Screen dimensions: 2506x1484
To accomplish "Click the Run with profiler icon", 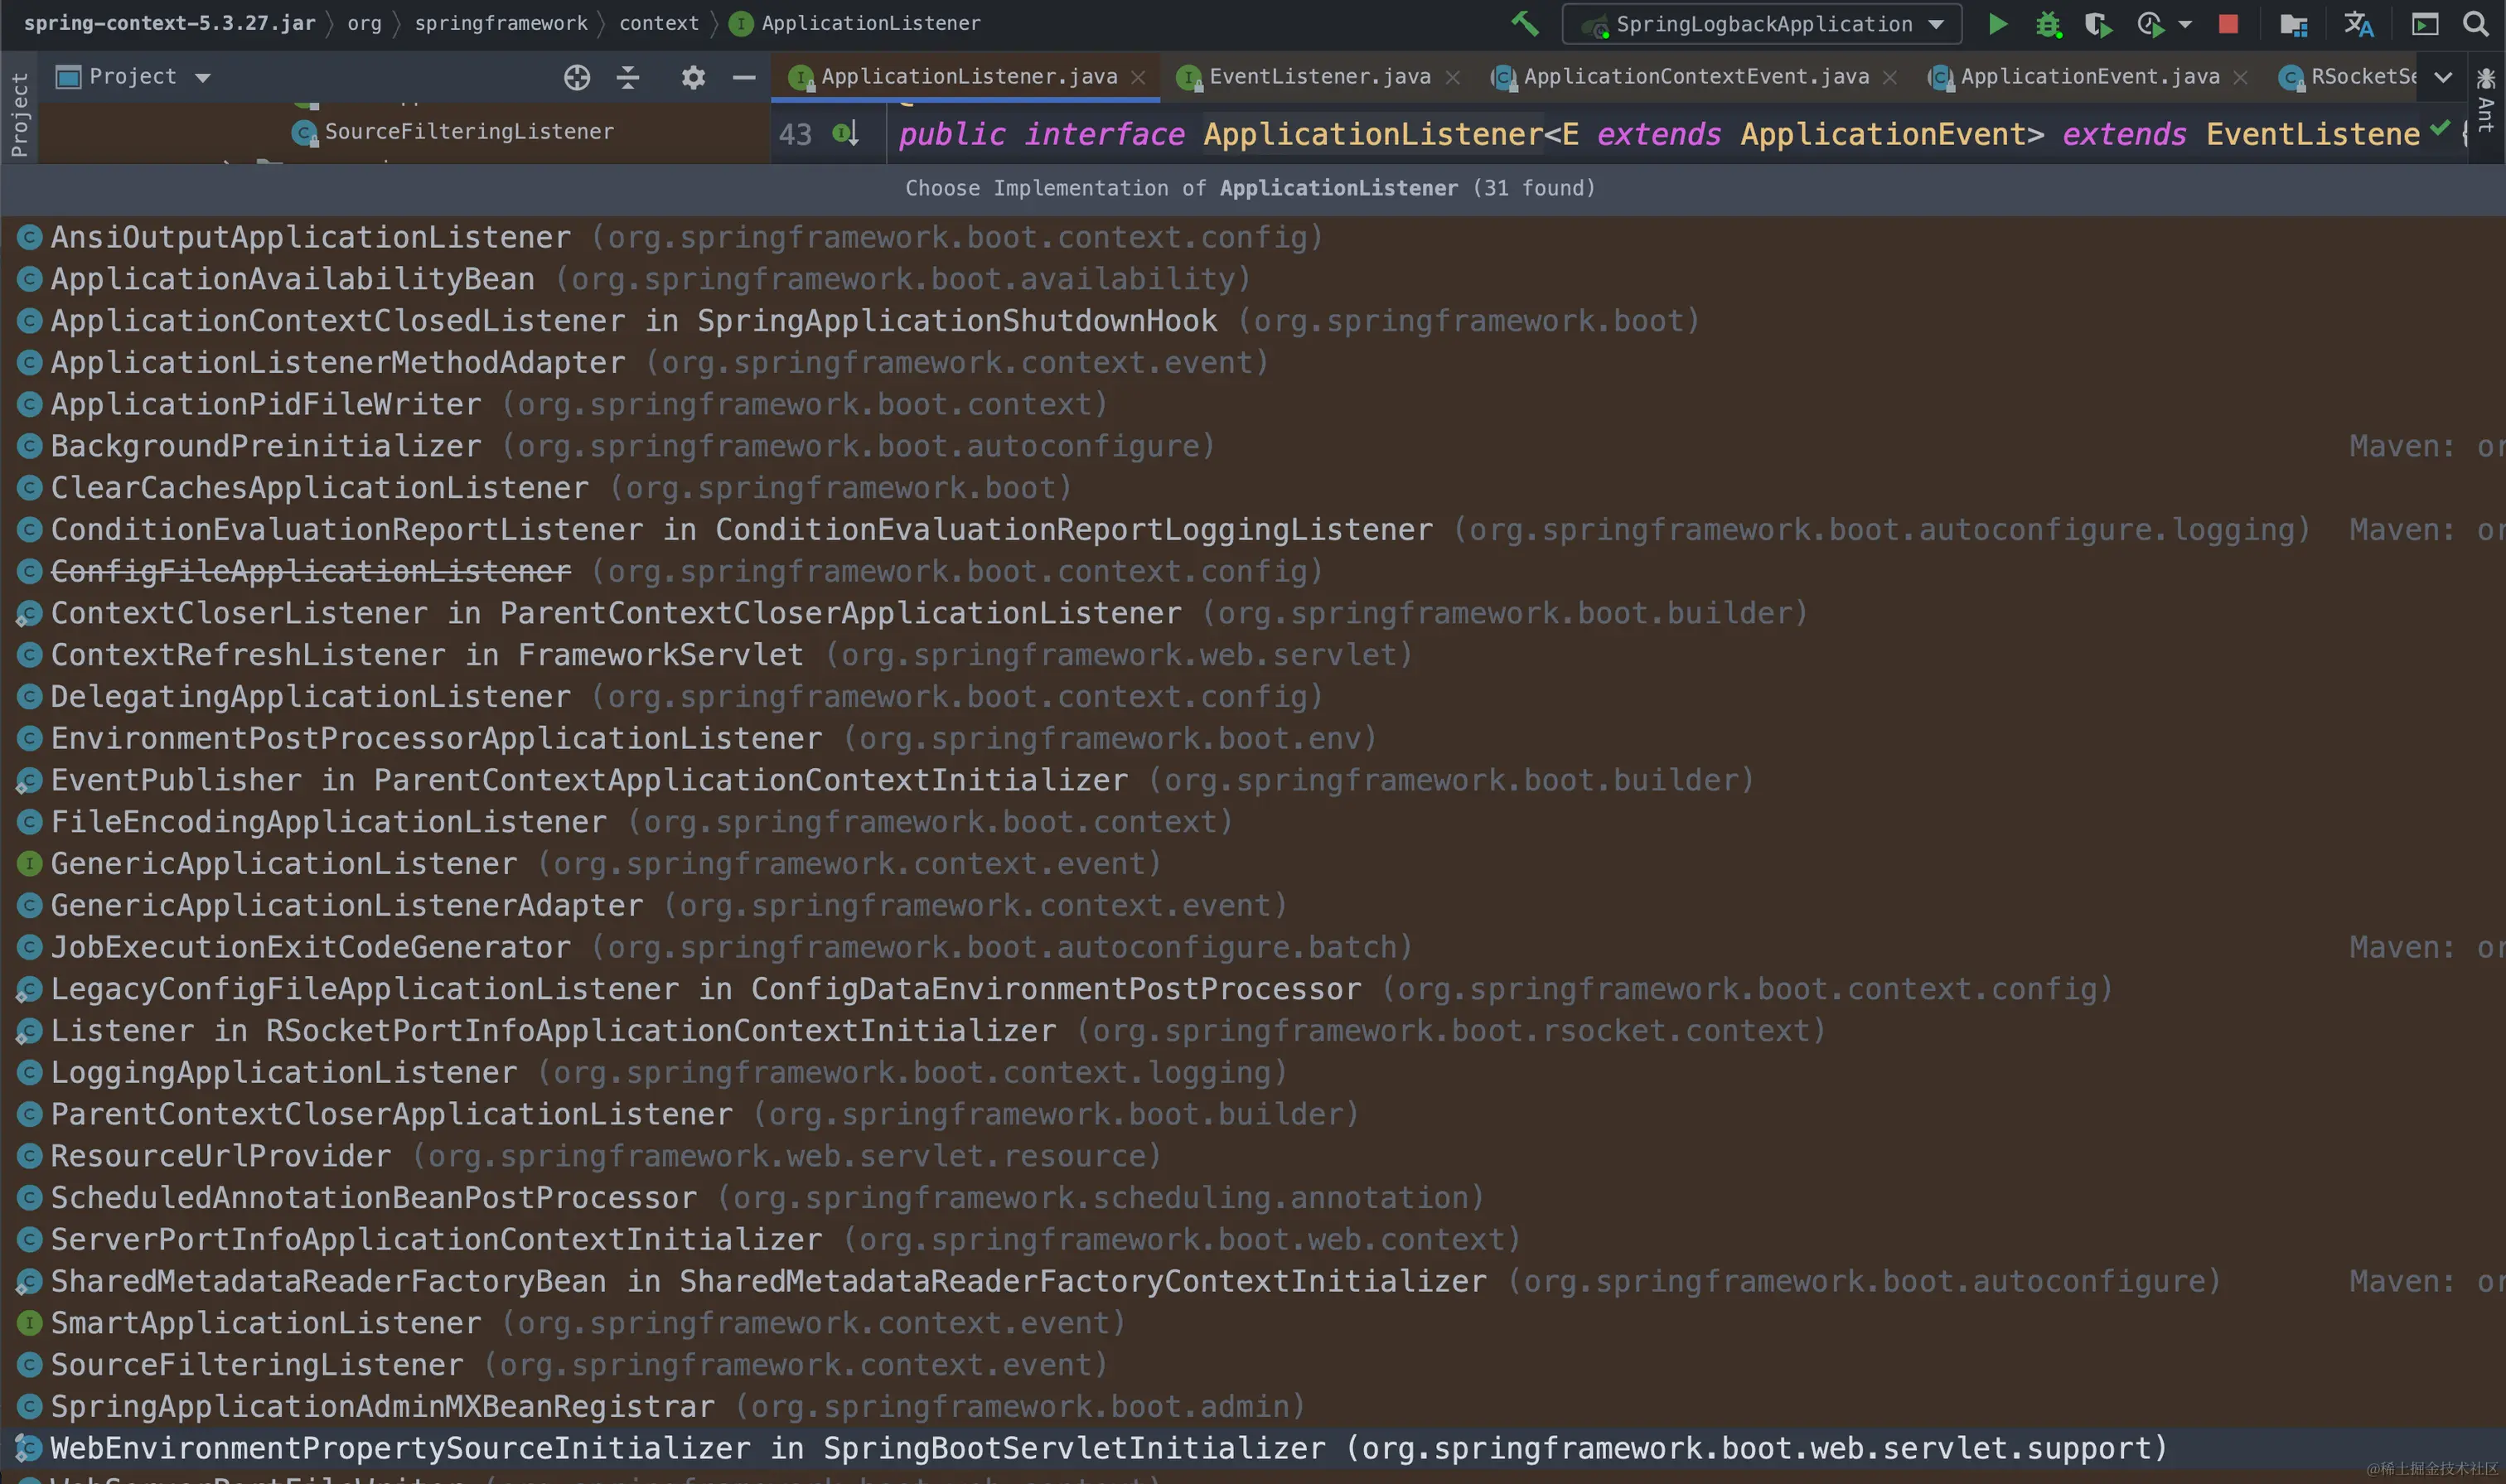I will pyautogui.click(x=2150, y=23).
